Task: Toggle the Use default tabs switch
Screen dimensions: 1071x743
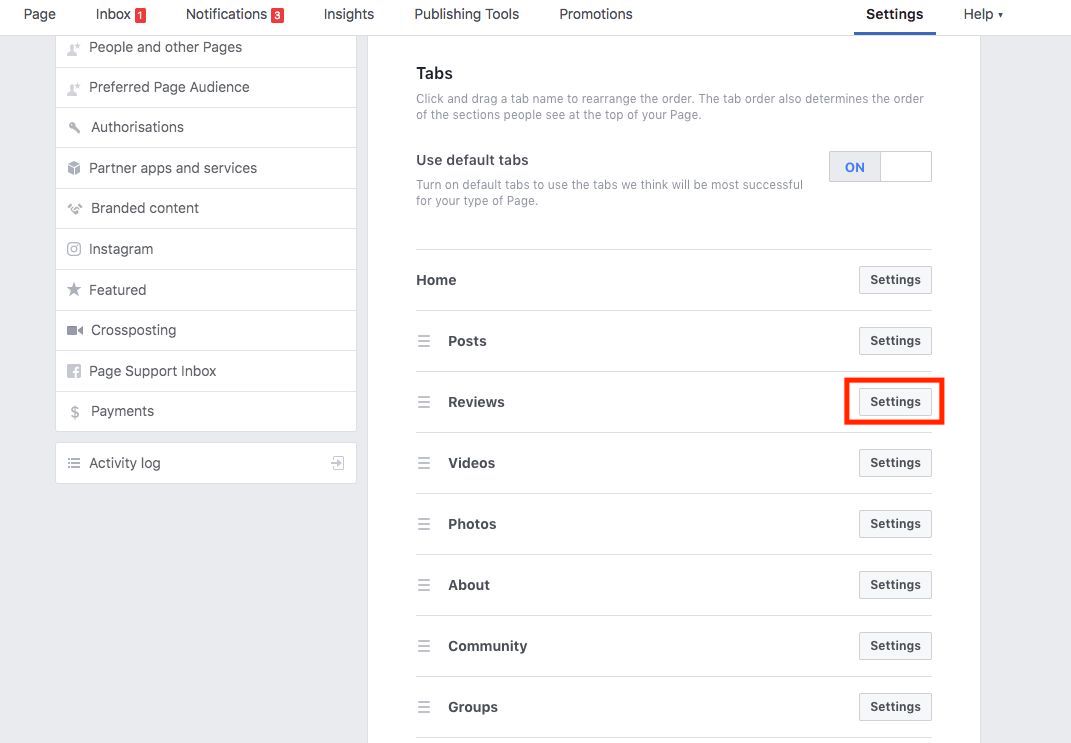Action: tap(880, 167)
